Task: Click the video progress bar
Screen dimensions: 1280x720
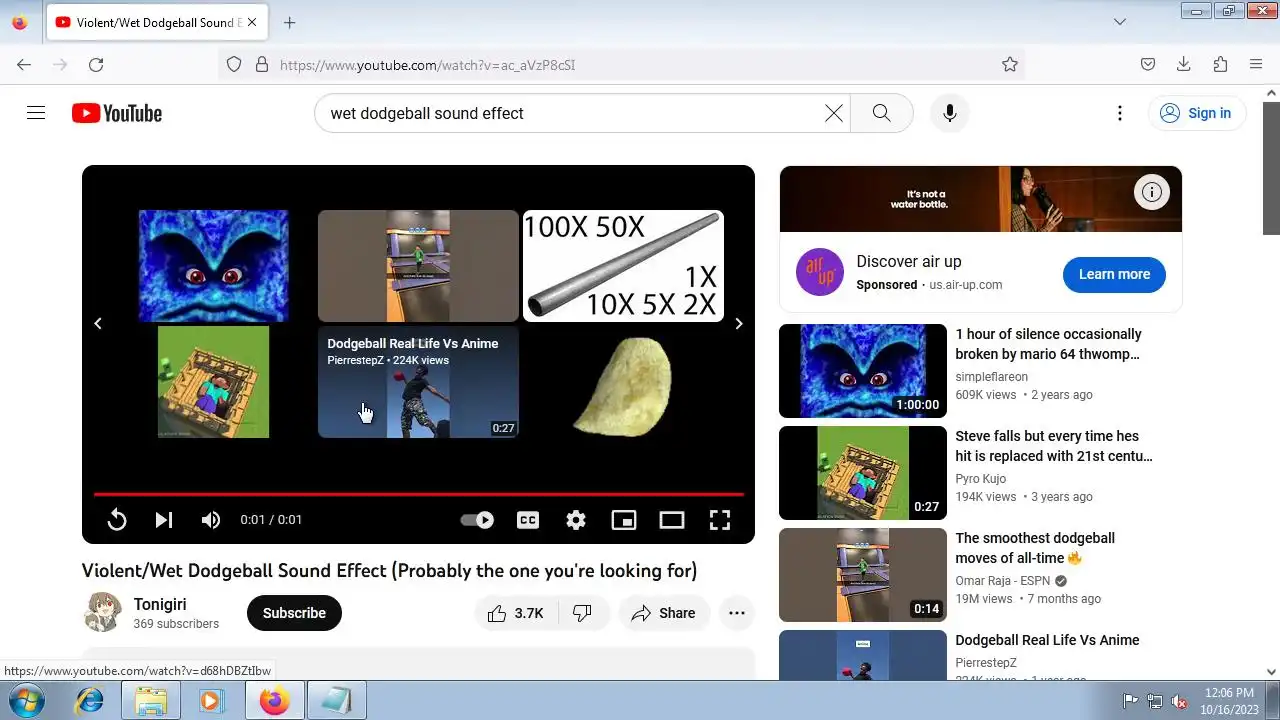Action: point(418,494)
